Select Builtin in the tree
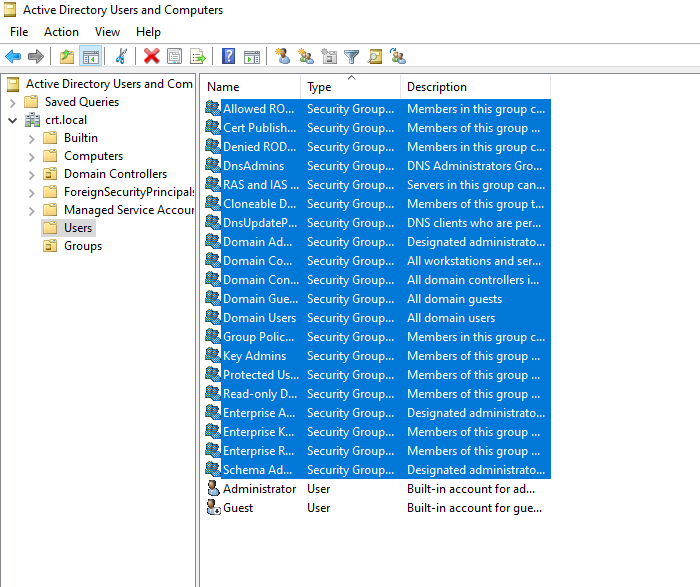The height and width of the screenshot is (587, 700). (x=81, y=137)
